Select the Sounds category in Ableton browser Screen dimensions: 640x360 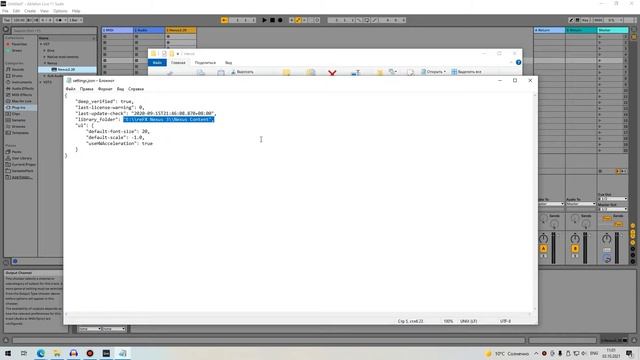[18, 69]
